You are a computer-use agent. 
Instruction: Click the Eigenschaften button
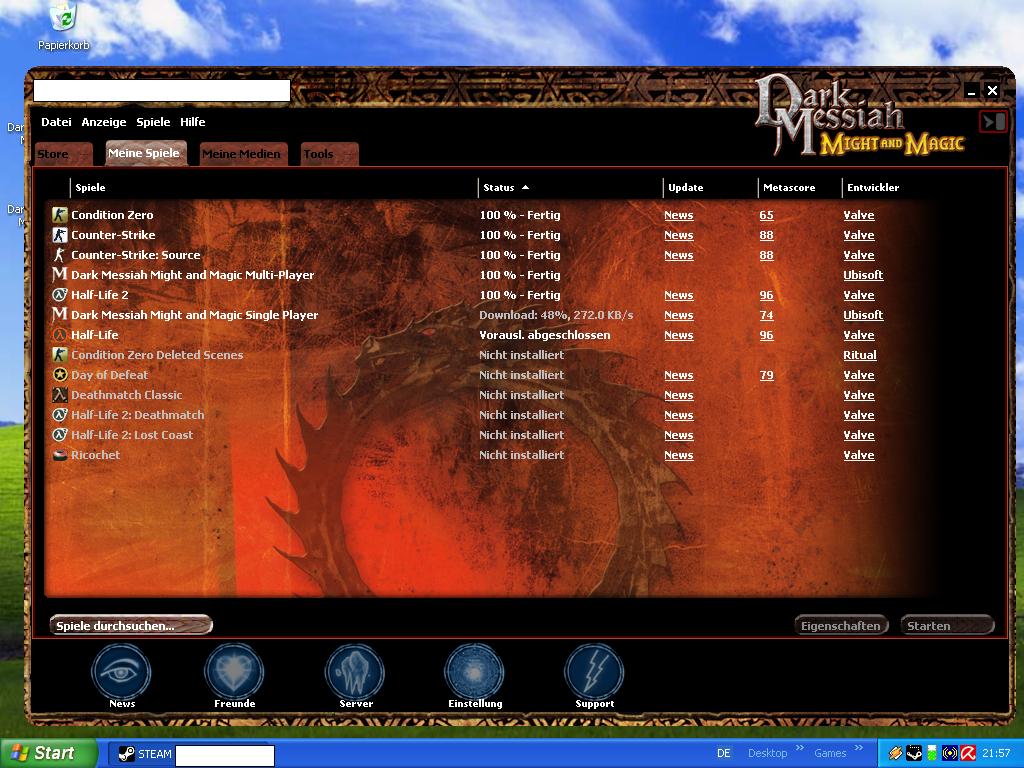pyautogui.click(x=841, y=625)
